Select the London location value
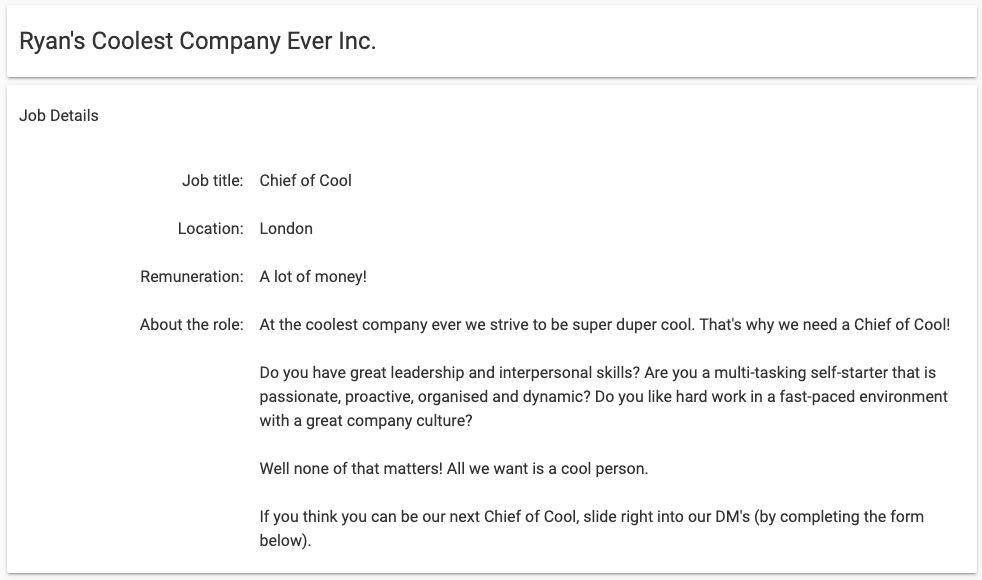 pos(286,229)
